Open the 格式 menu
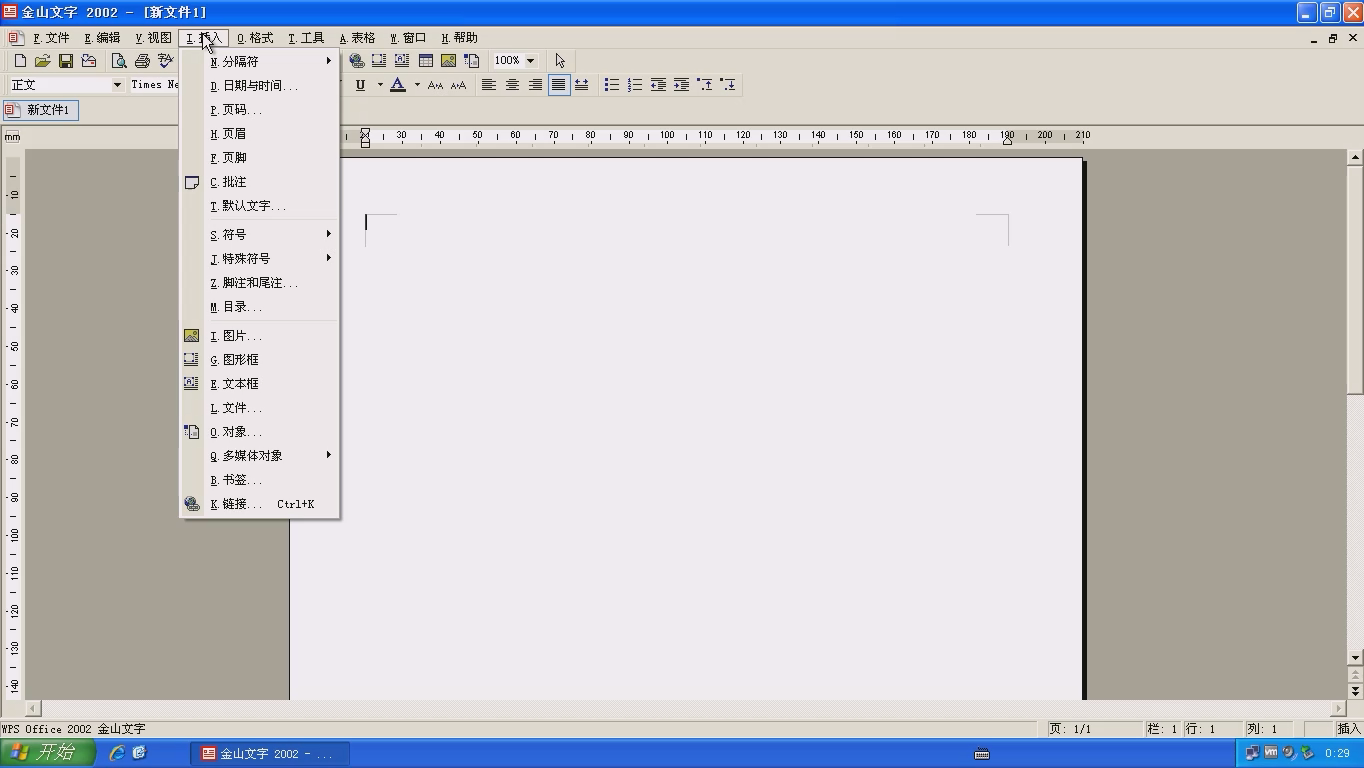 coord(255,38)
